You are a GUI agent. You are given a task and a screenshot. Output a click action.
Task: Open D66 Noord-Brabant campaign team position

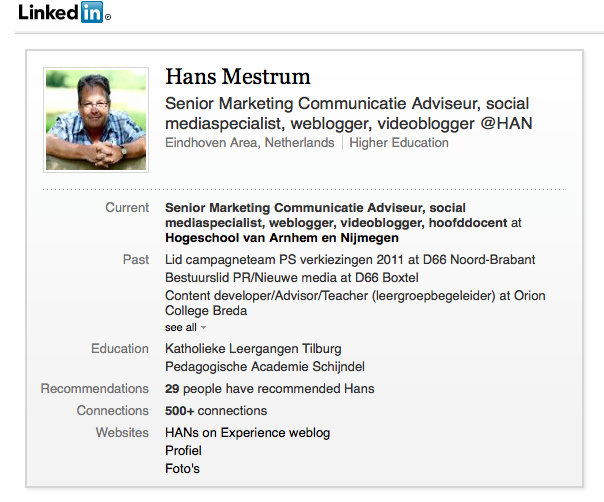point(350,260)
